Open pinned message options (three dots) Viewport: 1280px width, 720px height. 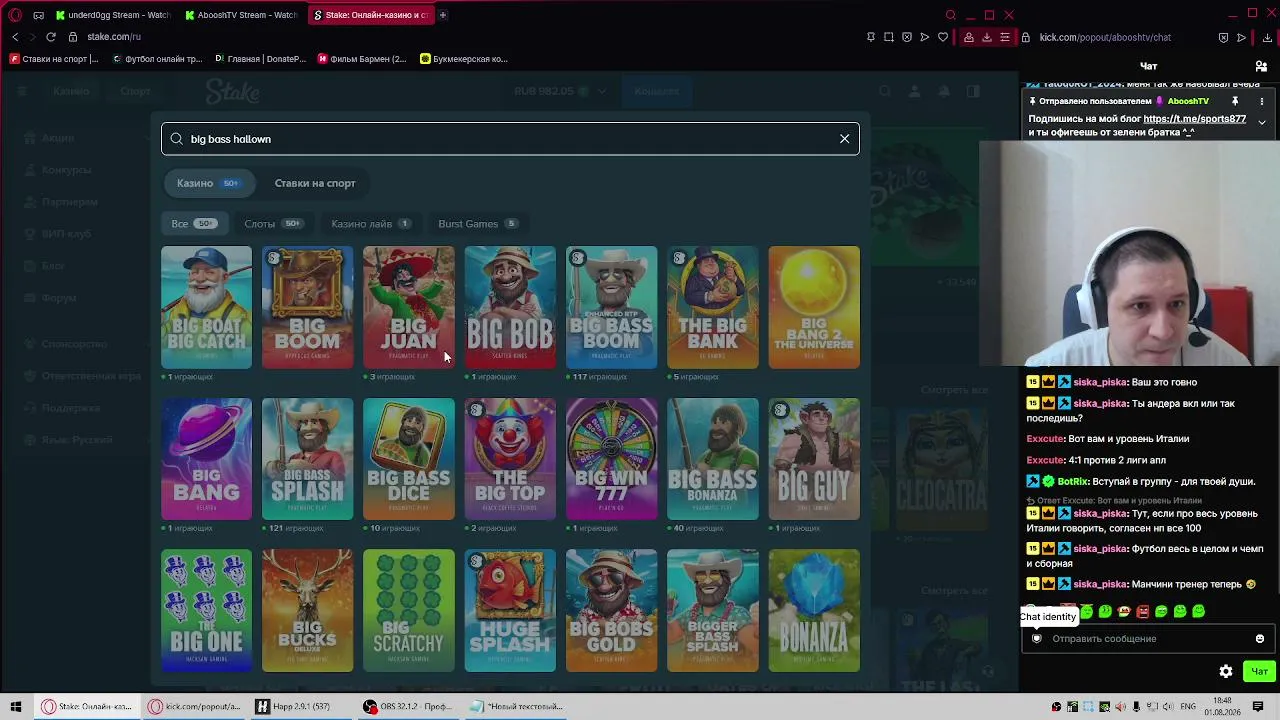[x=1261, y=101]
